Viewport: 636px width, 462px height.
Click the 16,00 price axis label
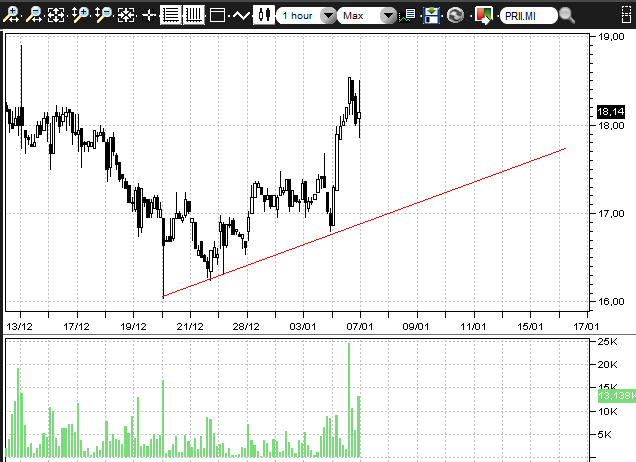pyautogui.click(x=611, y=301)
